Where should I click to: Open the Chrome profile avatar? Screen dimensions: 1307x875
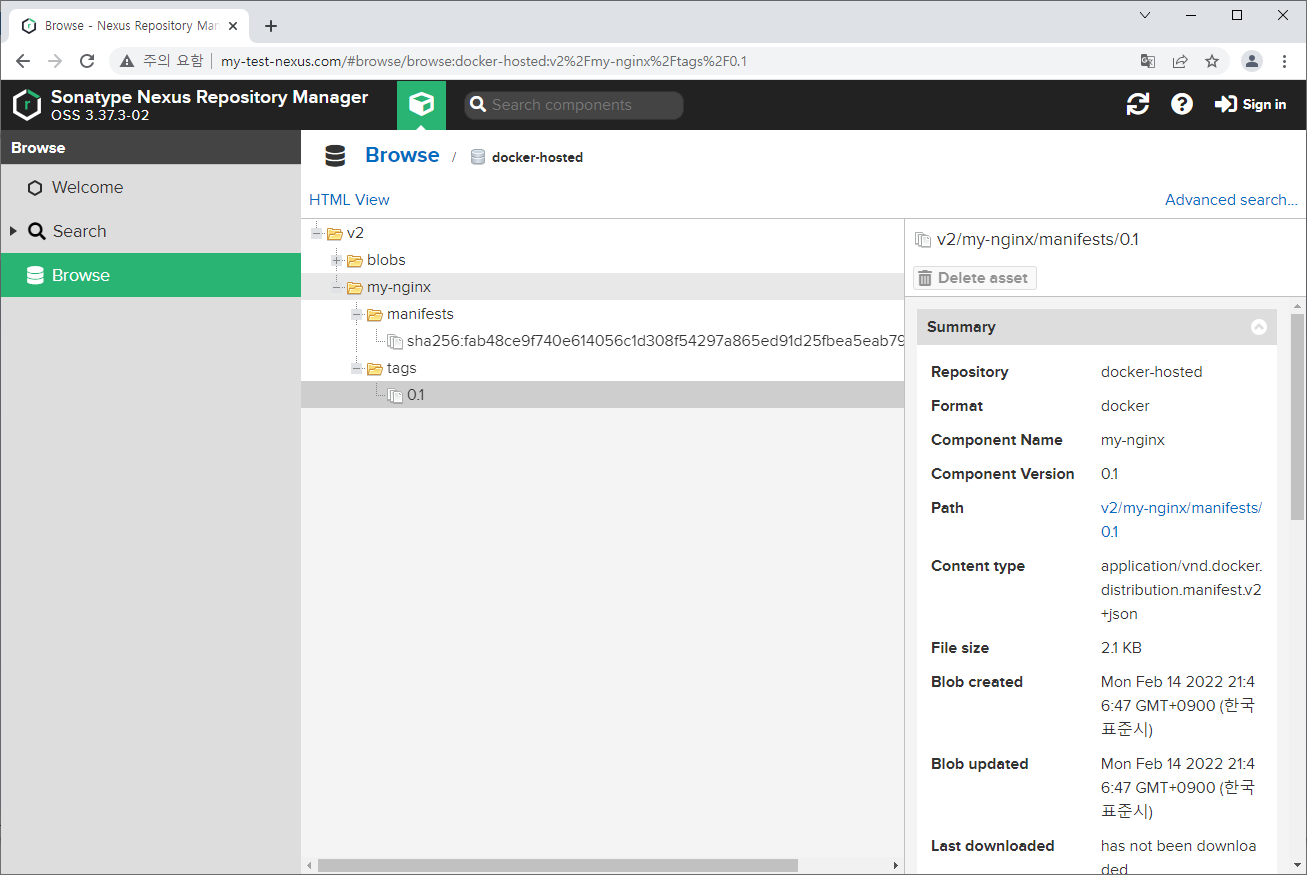[x=1252, y=61]
